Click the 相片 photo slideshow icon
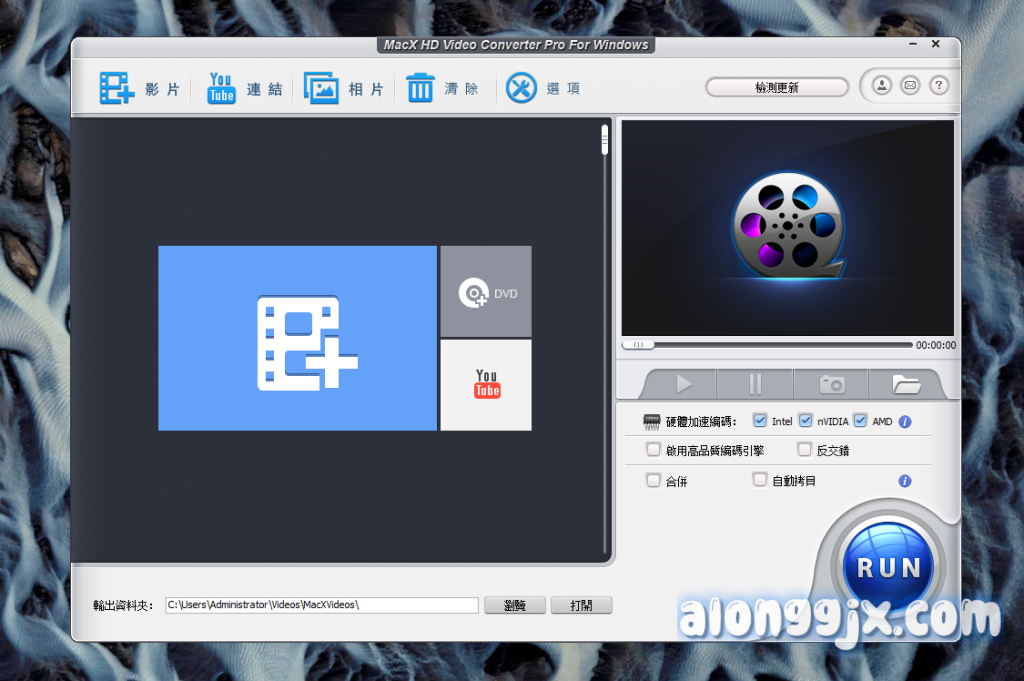Screen dimensions: 1024x681 321,88
